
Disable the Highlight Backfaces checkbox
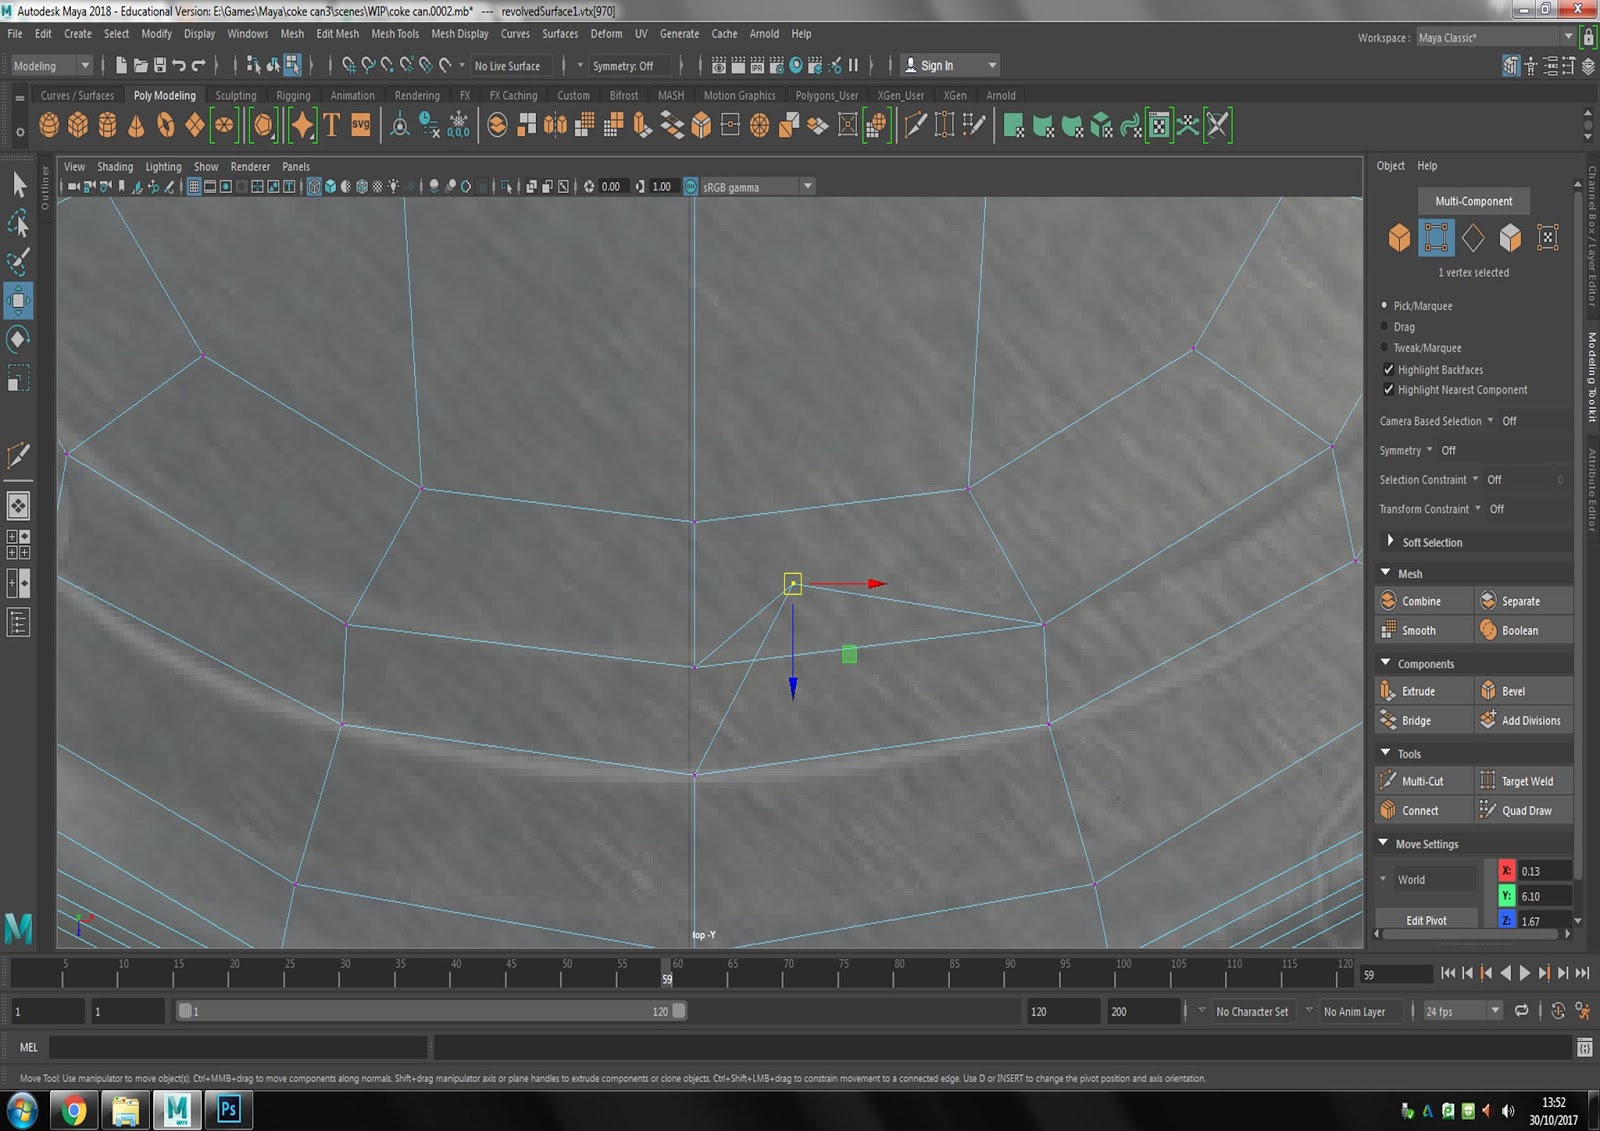(1389, 369)
